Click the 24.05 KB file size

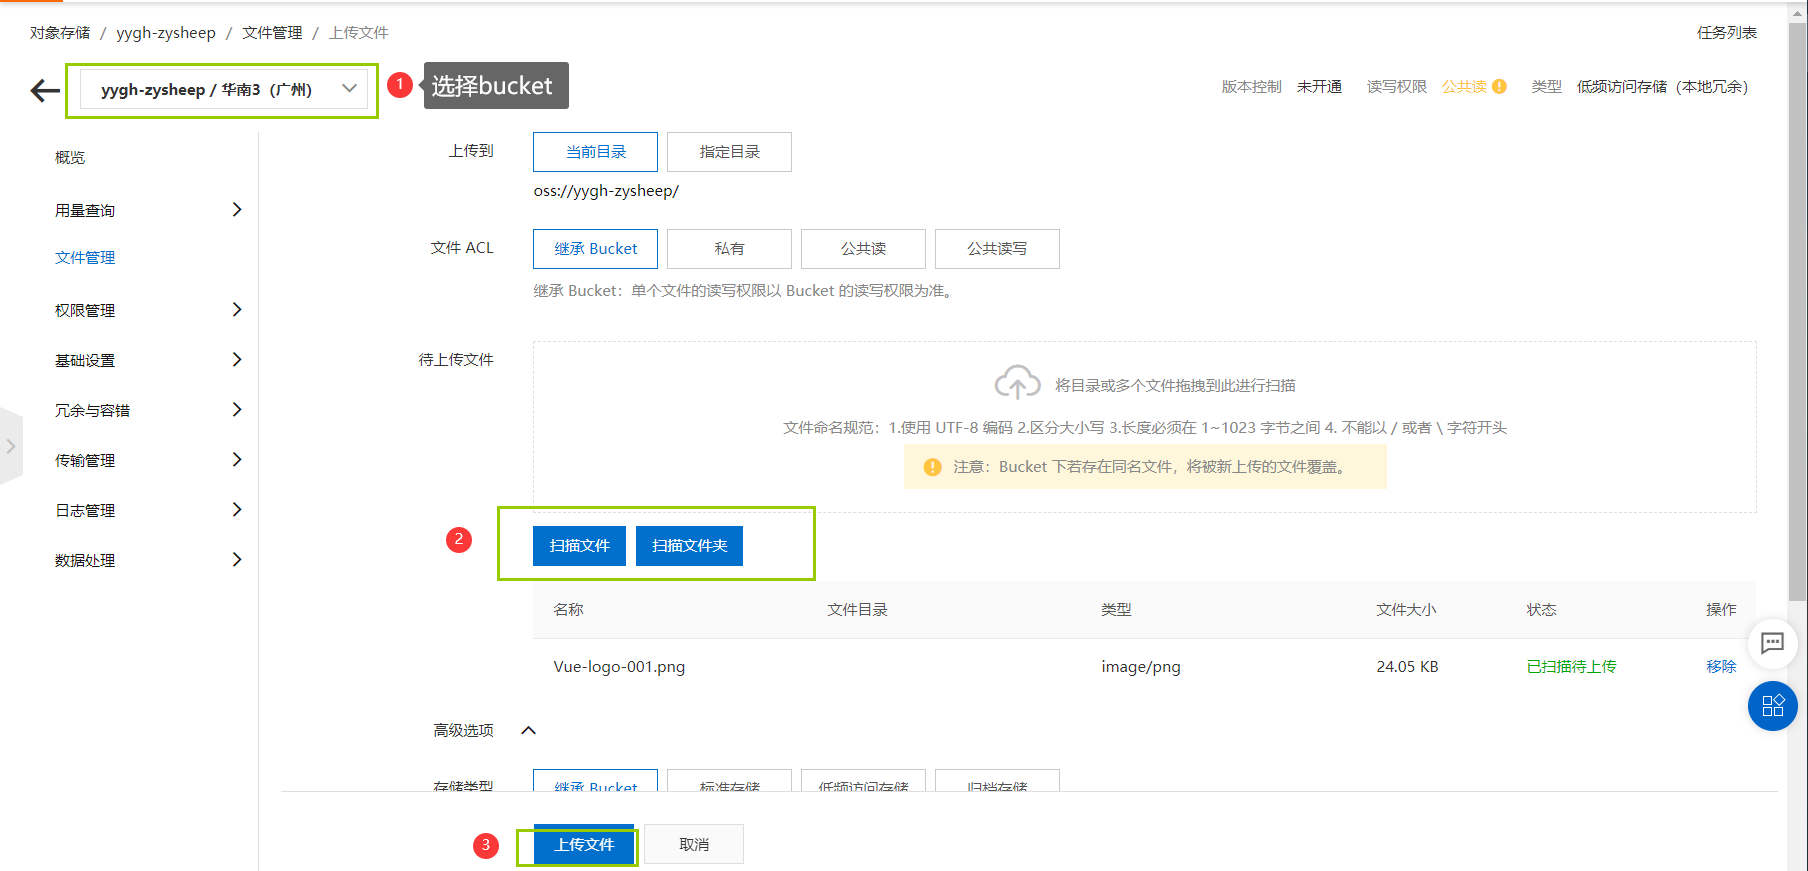(1407, 667)
